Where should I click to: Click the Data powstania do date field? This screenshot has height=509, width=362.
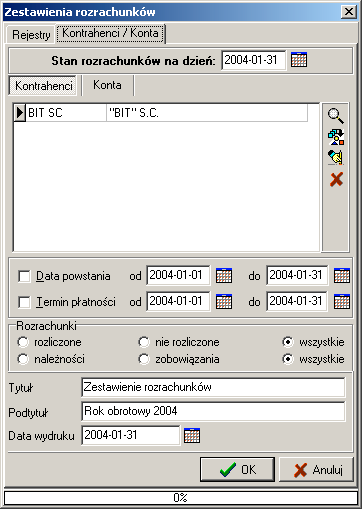pyautogui.click(x=297, y=275)
